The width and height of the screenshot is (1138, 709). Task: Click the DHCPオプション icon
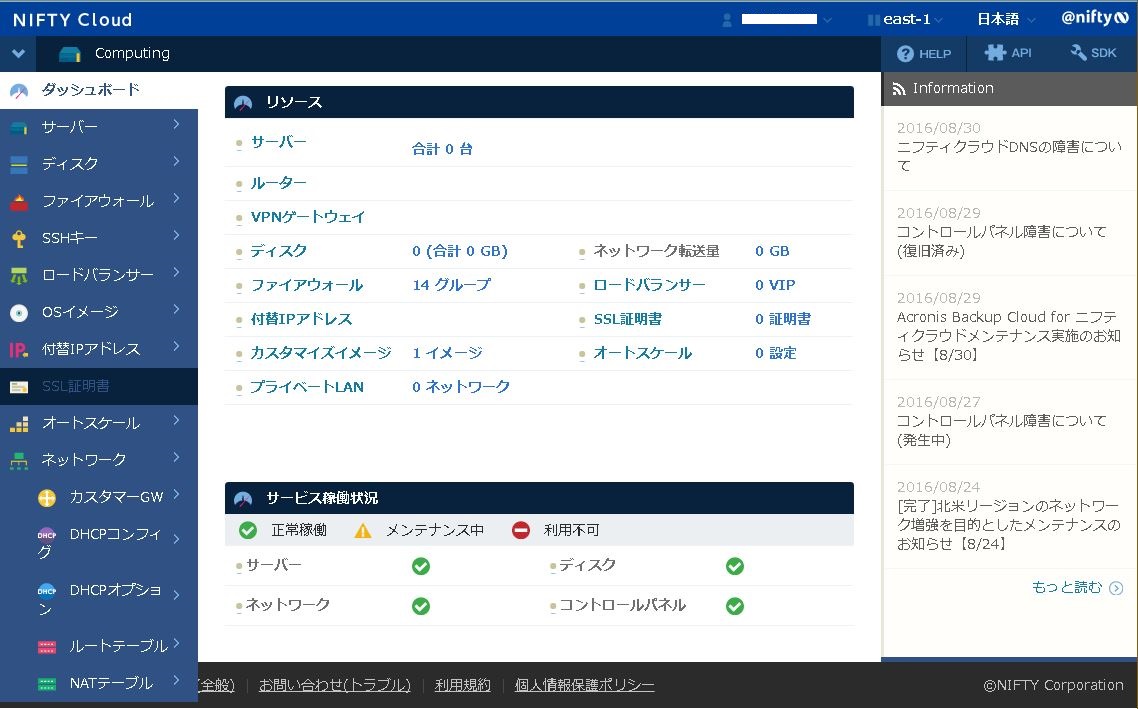click(x=46, y=591)
